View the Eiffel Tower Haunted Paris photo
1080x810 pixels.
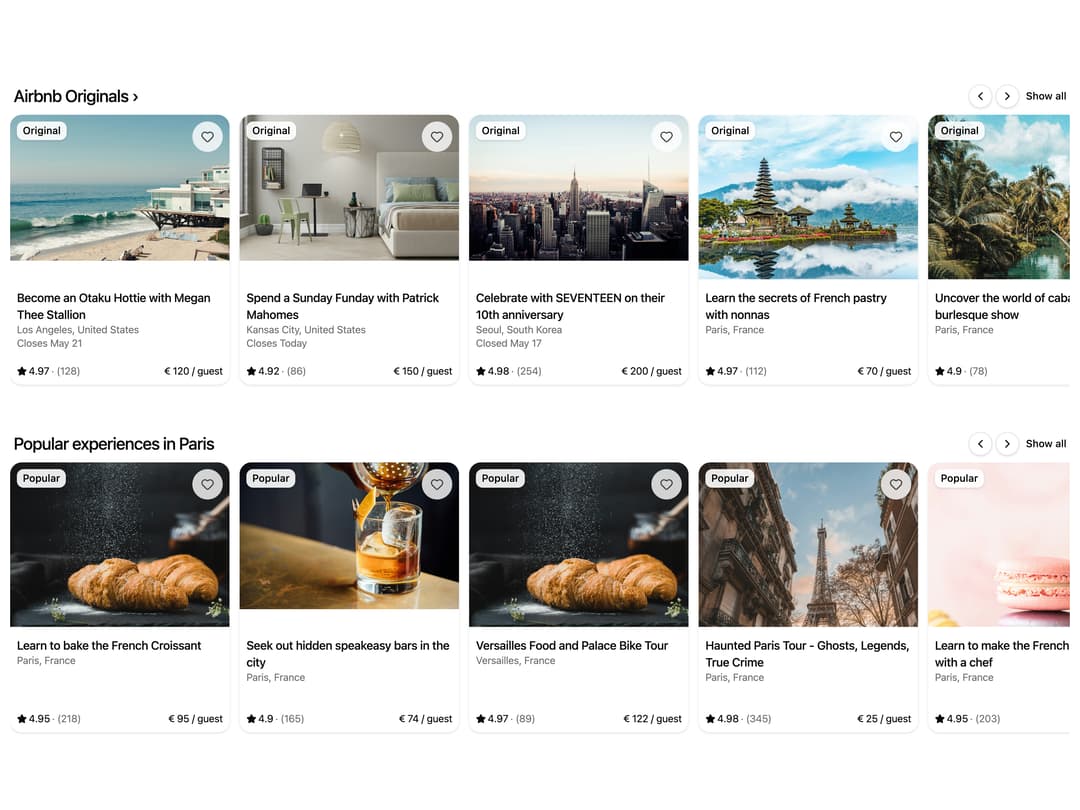808,545
